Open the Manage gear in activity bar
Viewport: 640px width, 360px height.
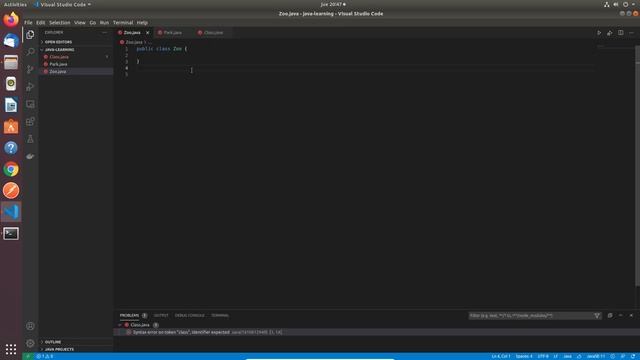click(x=30, y=343)
